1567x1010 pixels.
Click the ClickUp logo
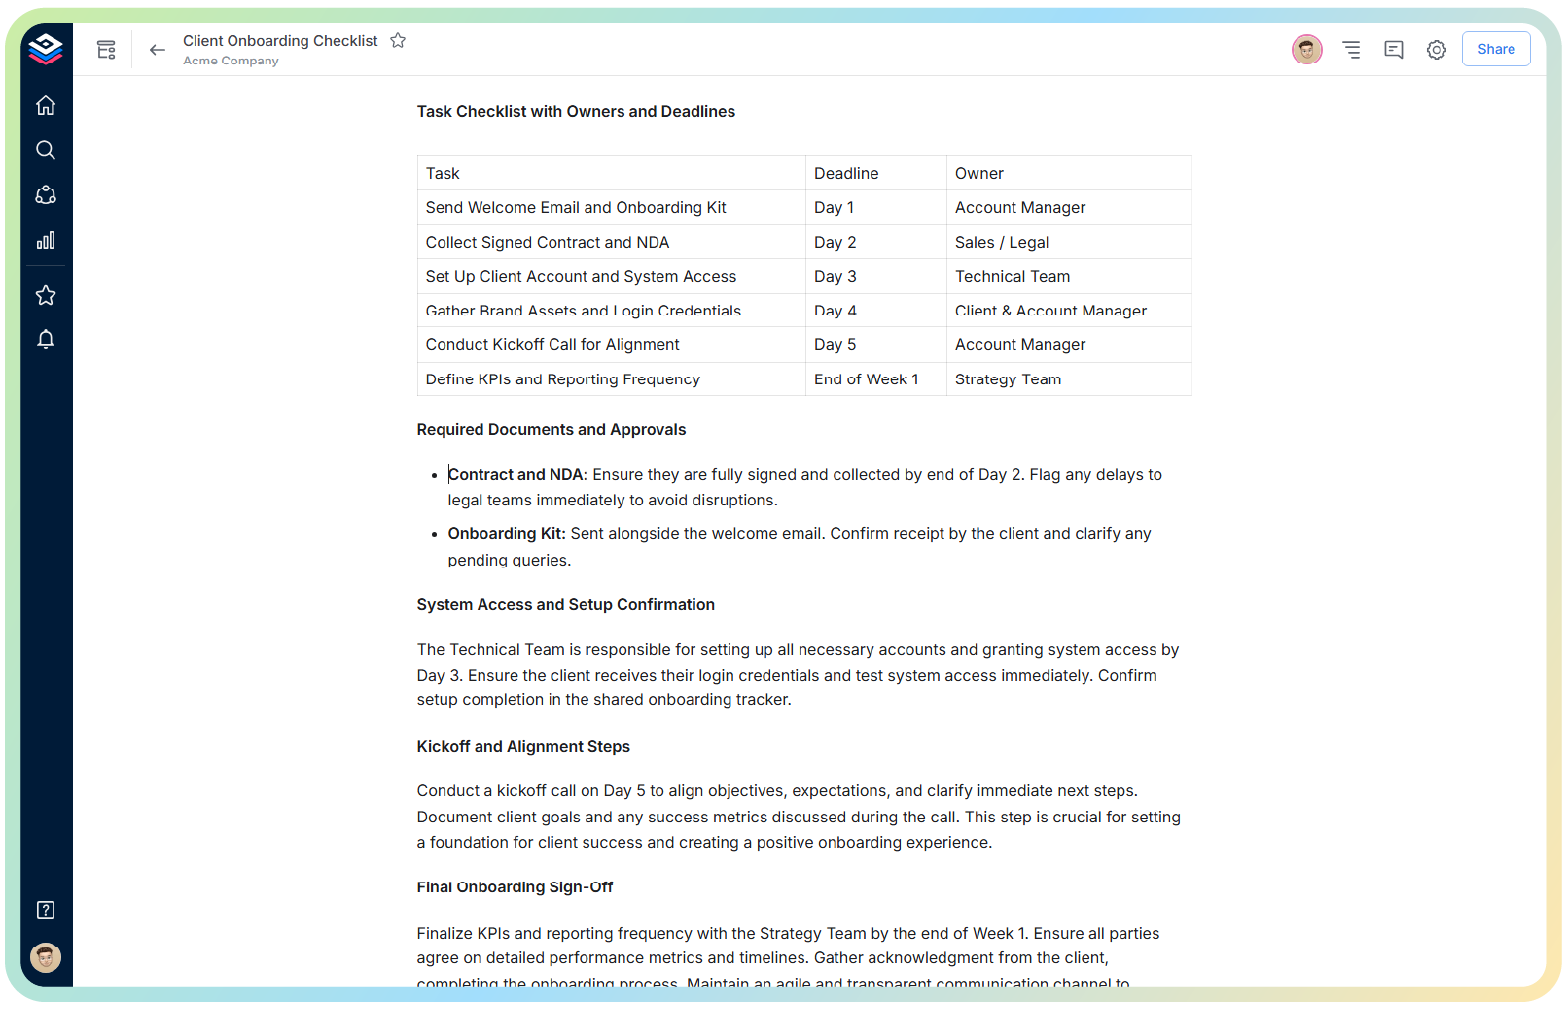(45, 47)
